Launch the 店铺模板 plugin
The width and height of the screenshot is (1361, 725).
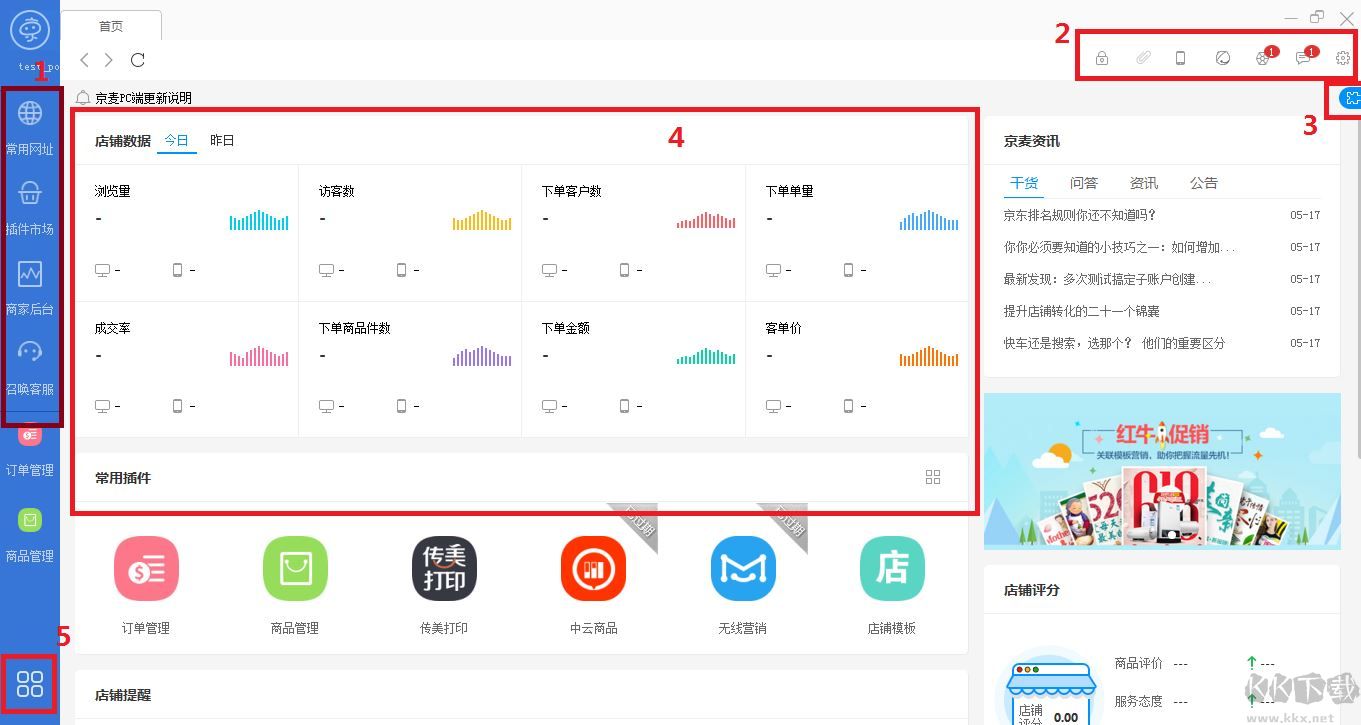pos(892,568)
